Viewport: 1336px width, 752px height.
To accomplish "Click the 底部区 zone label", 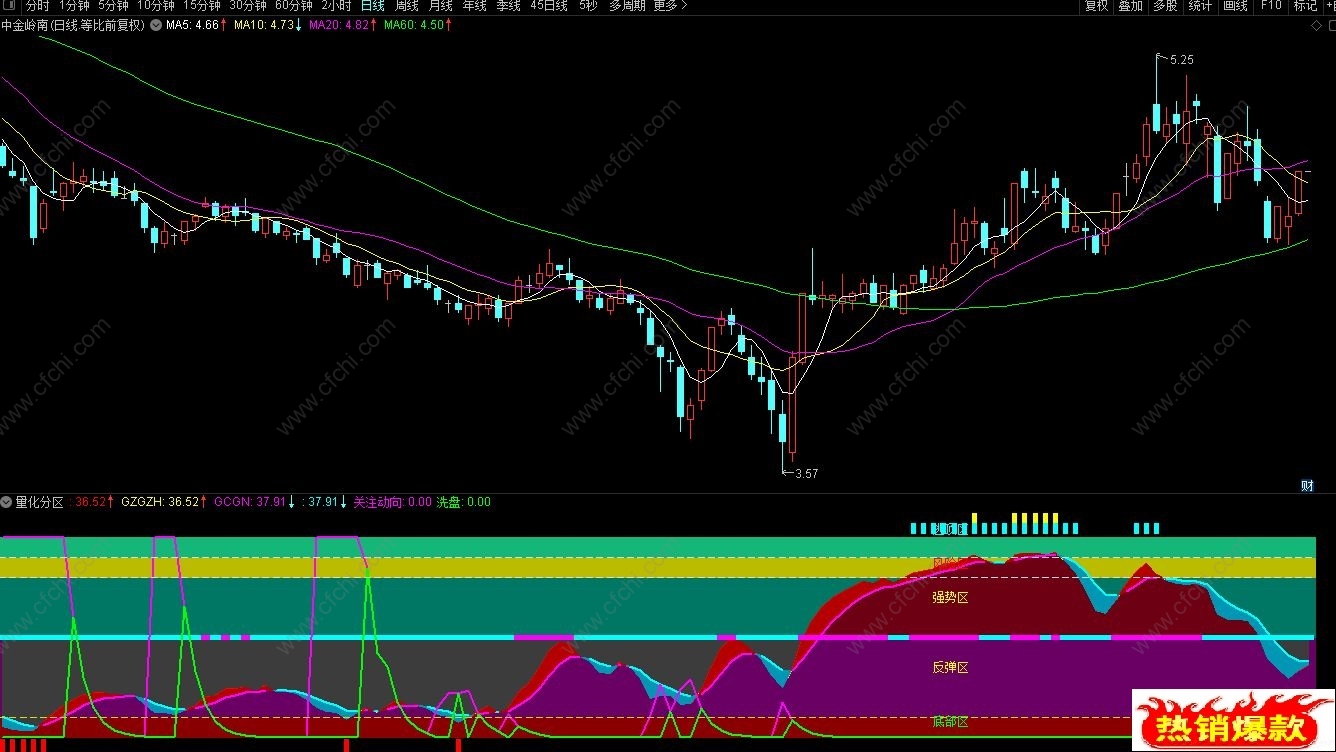I will [950, 722].
